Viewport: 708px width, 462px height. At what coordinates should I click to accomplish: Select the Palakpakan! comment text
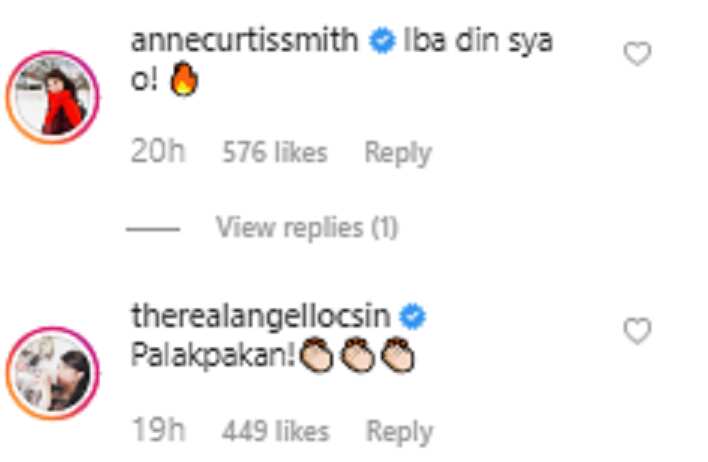pyautogui.click(x=214, y=356)
